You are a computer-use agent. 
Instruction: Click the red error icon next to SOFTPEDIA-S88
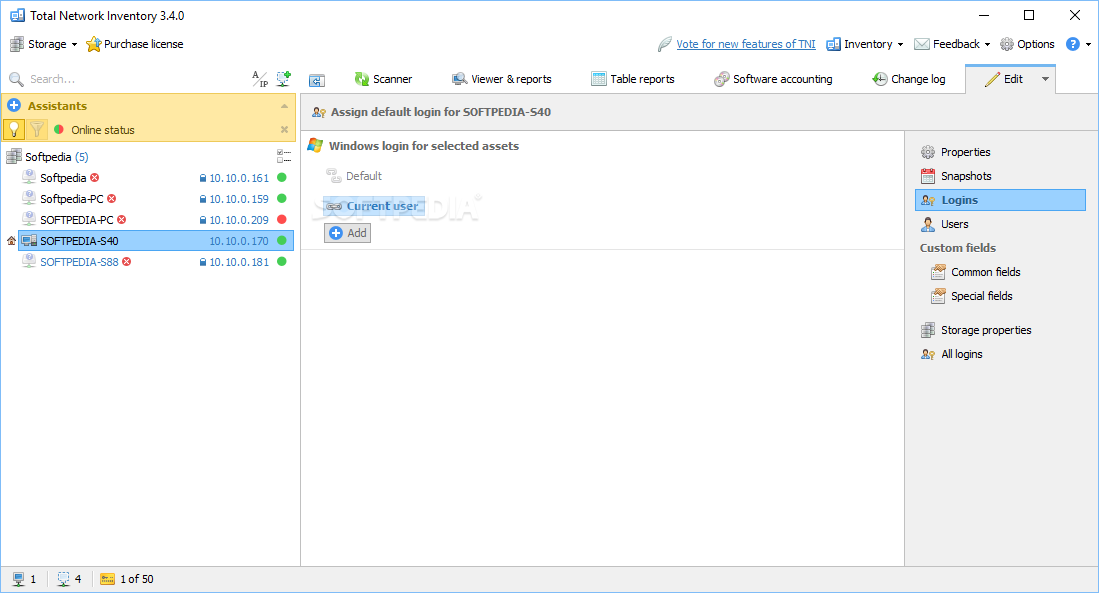pyautogui.click(x=126, y=261)
